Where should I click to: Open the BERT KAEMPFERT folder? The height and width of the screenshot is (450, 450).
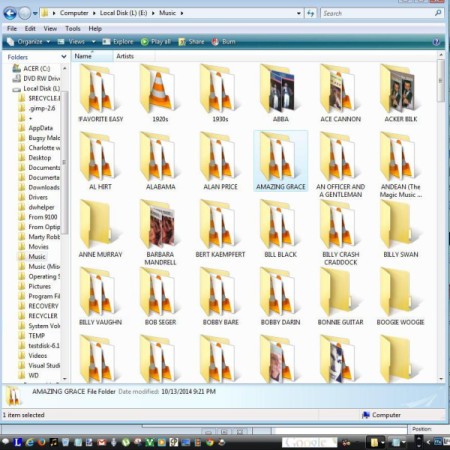pos(220,229)
